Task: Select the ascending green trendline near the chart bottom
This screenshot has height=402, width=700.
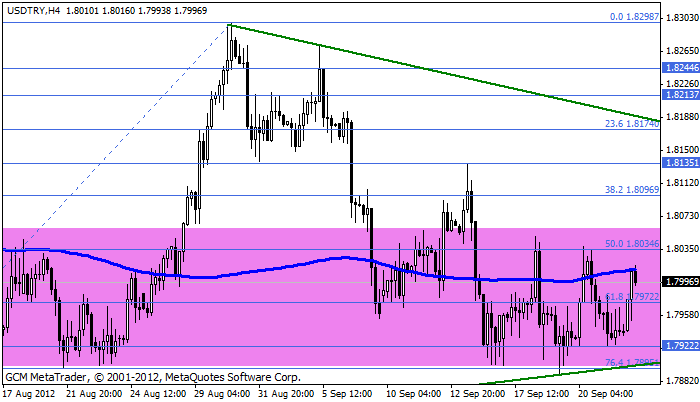Action: [x=569, y=373]
